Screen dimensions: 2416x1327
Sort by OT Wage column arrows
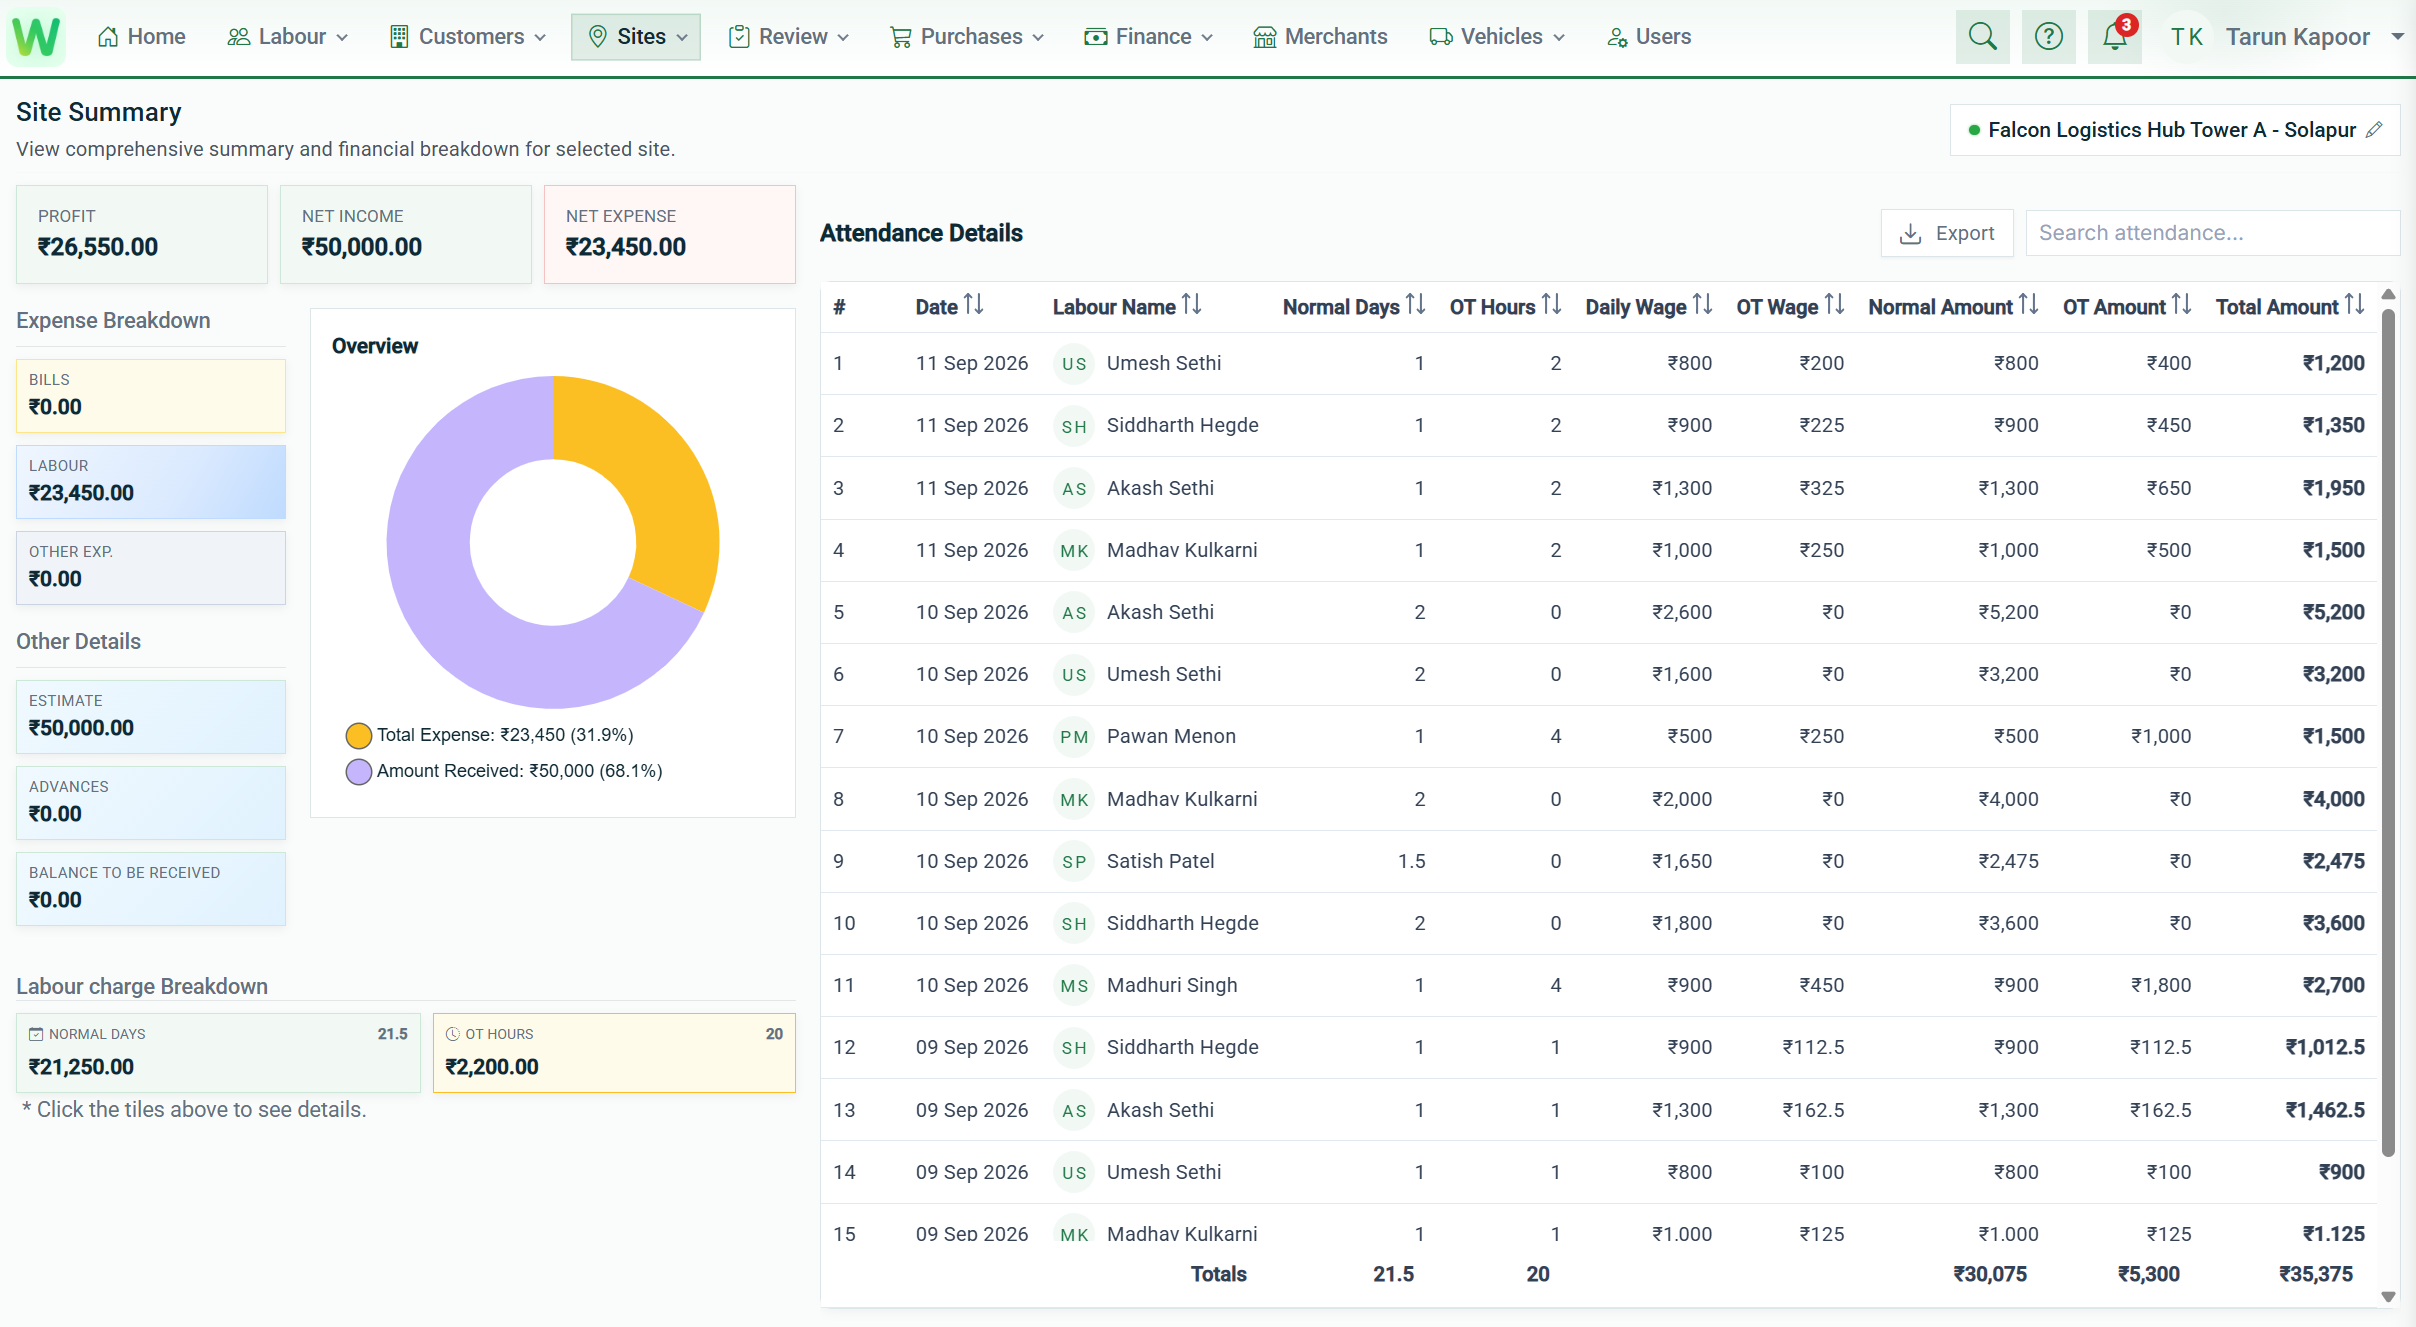tap(1834, 305)
